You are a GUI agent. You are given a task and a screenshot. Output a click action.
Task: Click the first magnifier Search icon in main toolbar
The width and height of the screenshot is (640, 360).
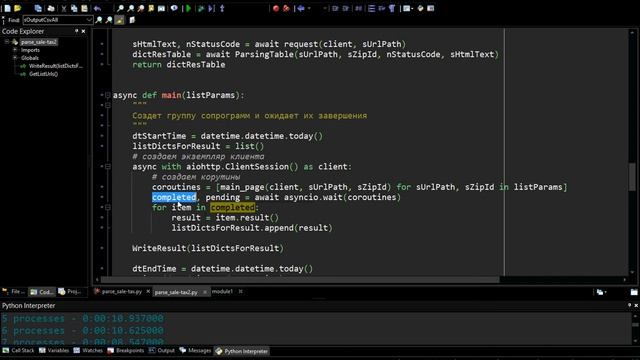(x=120, y=8)
